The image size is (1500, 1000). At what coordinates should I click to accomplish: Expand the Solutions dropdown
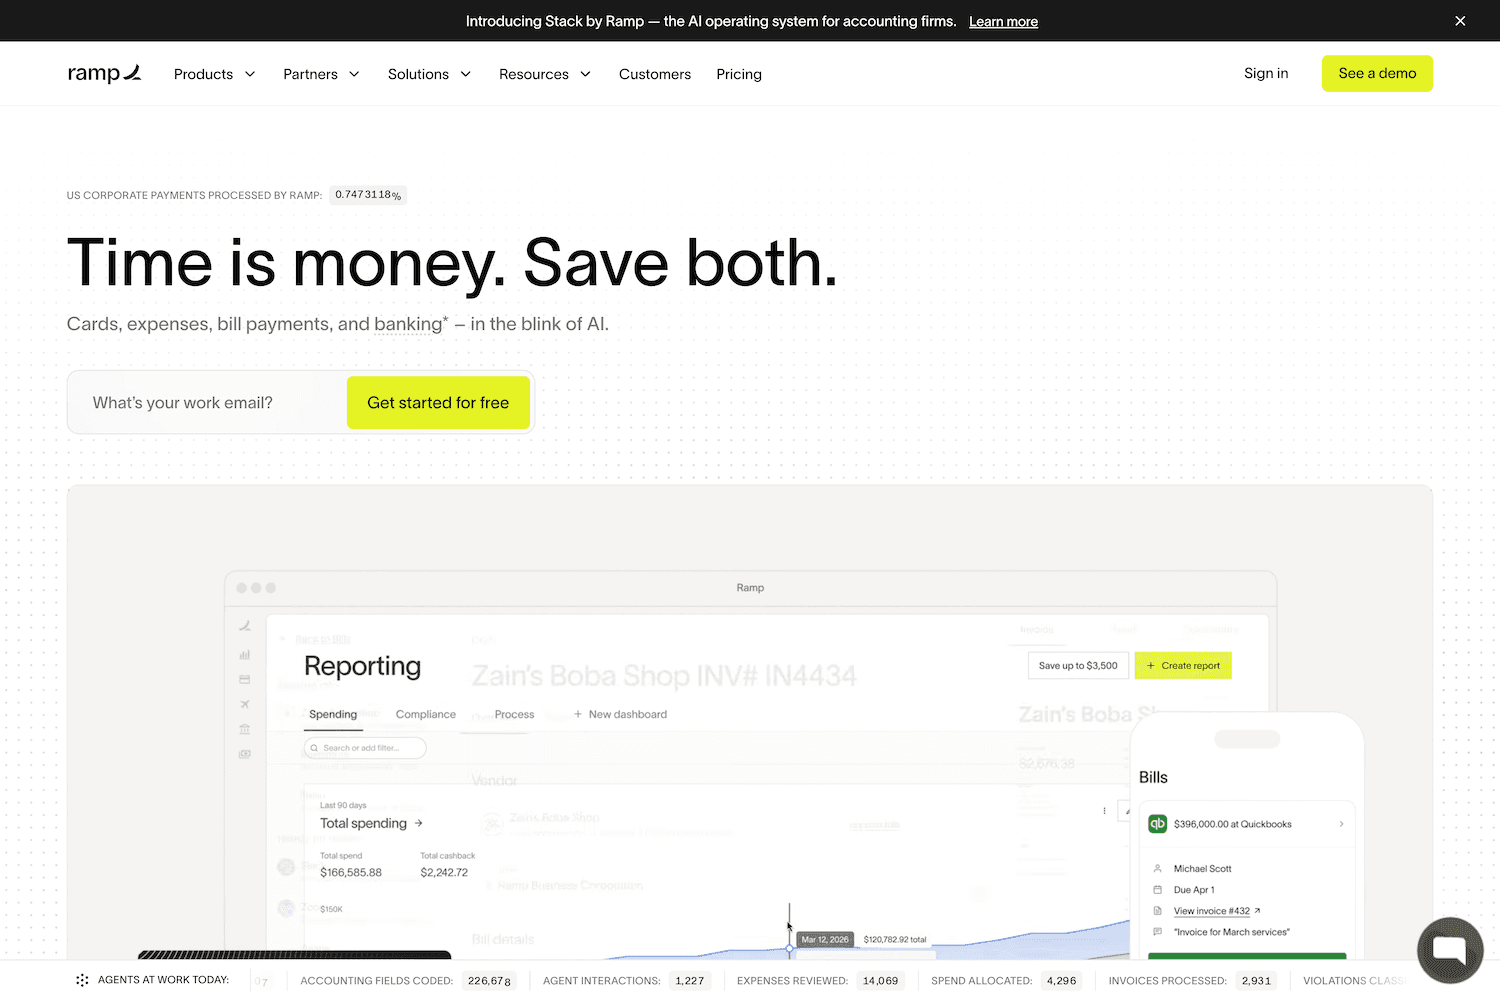[x=429, y=74]
